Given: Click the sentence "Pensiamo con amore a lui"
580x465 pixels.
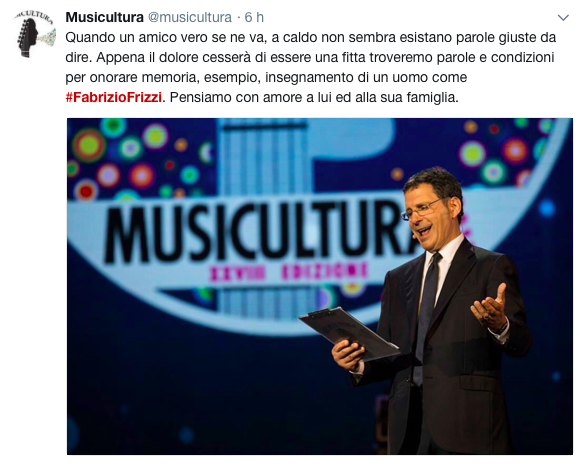Looking at the screenshot, I should 314,97.
